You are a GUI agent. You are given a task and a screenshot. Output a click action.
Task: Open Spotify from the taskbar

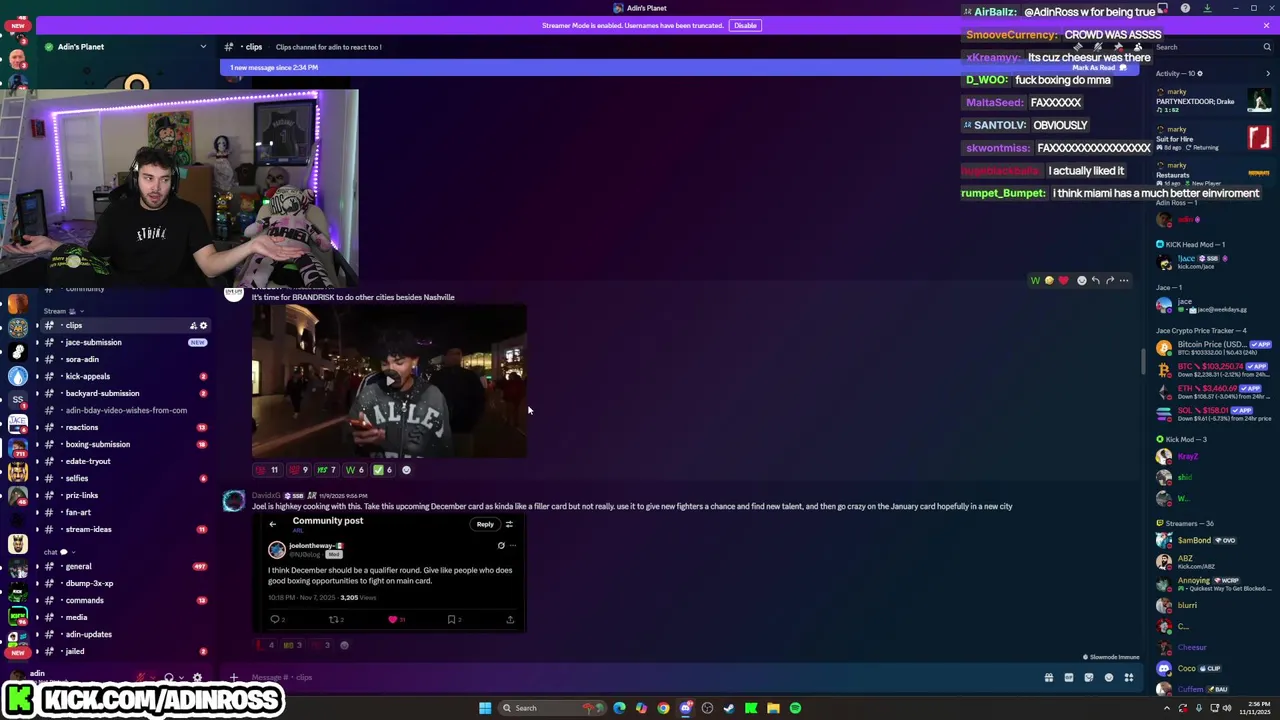[795, 708]
